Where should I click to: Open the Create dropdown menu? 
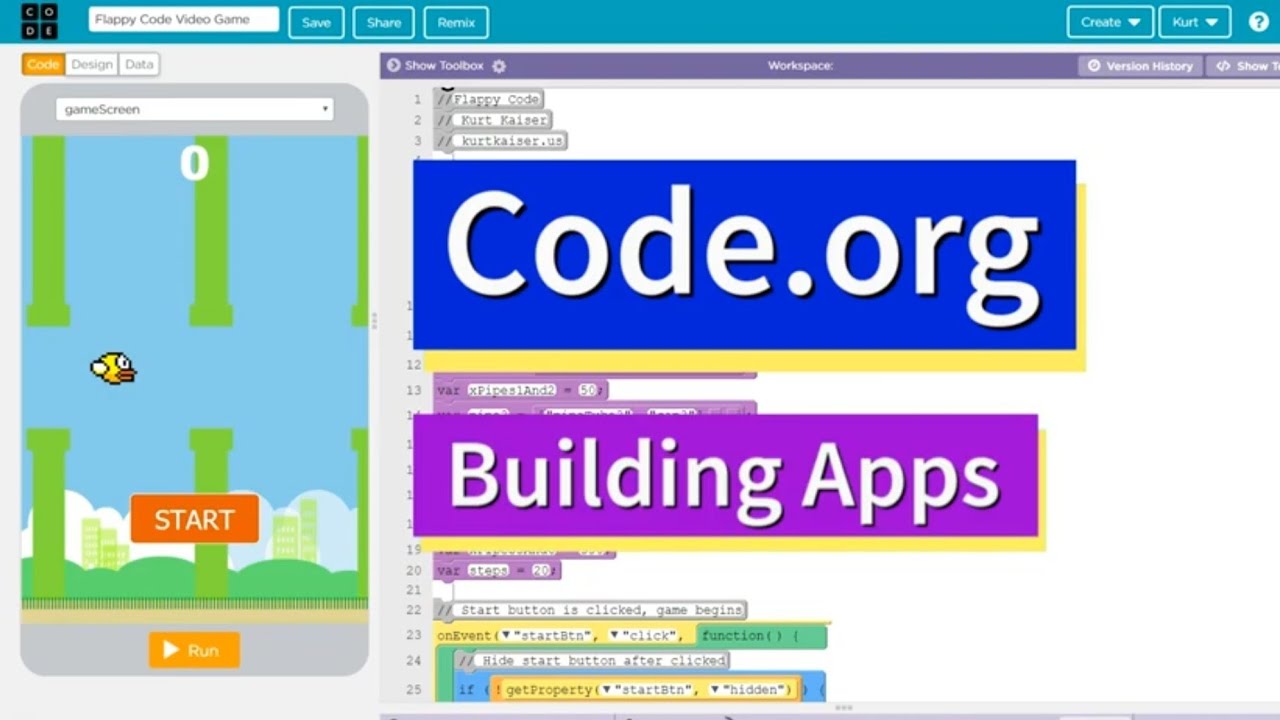pos(1110,22)
